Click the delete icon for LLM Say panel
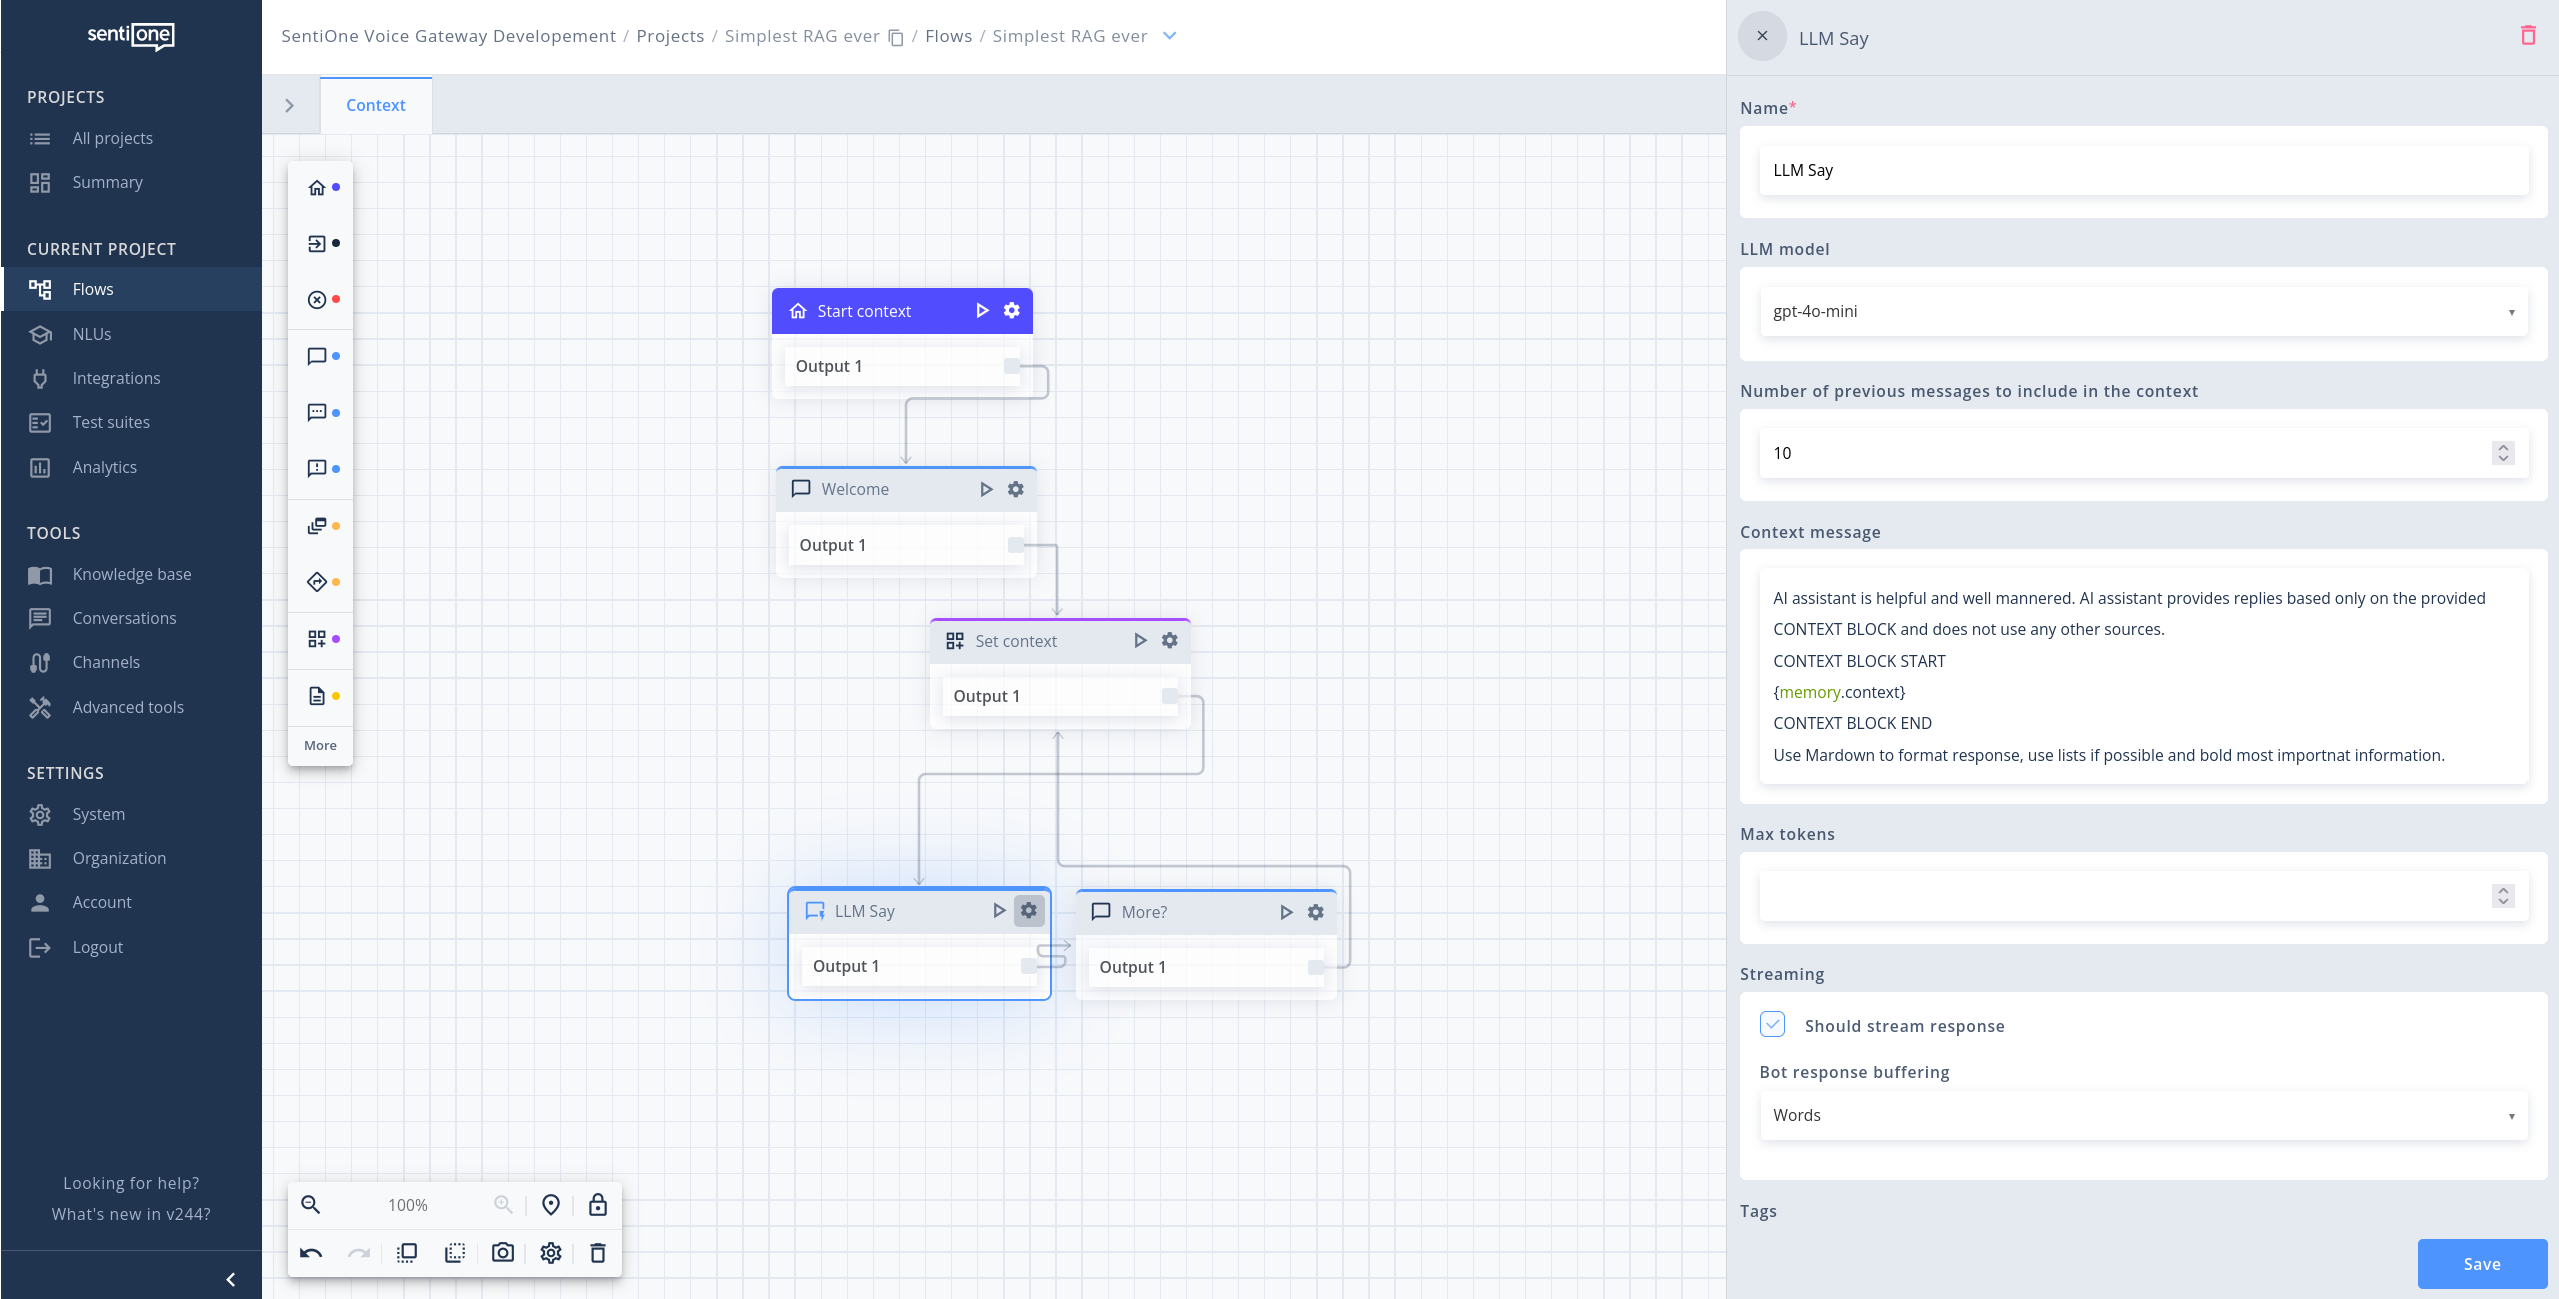 click(2529, 35)
